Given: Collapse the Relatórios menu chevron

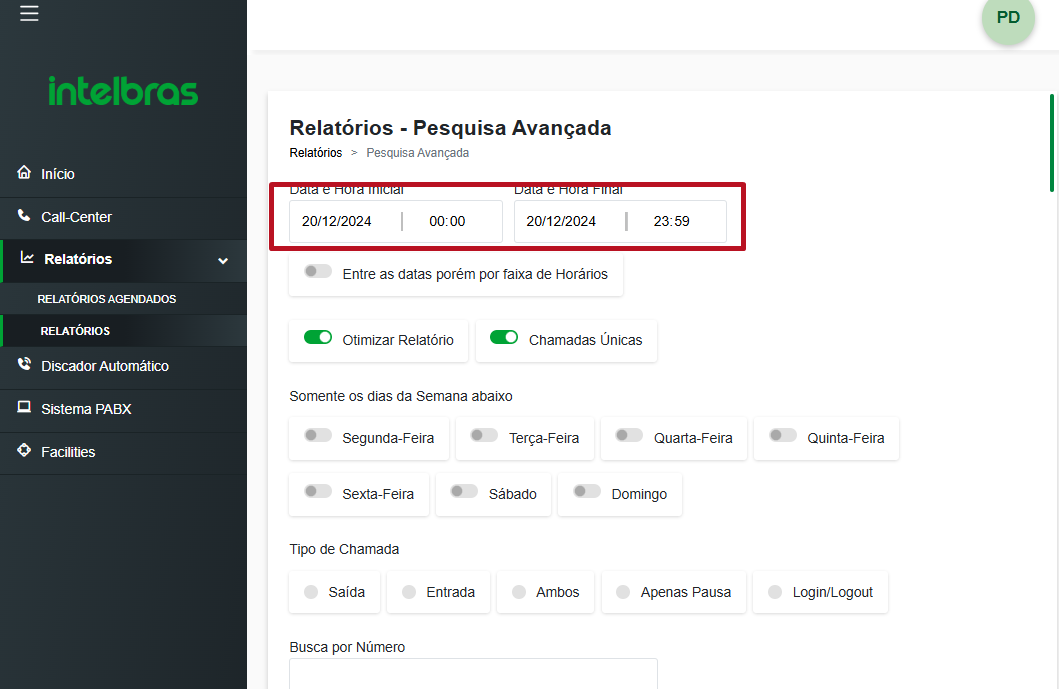Looking at the screenshot, I should [223, 261].
